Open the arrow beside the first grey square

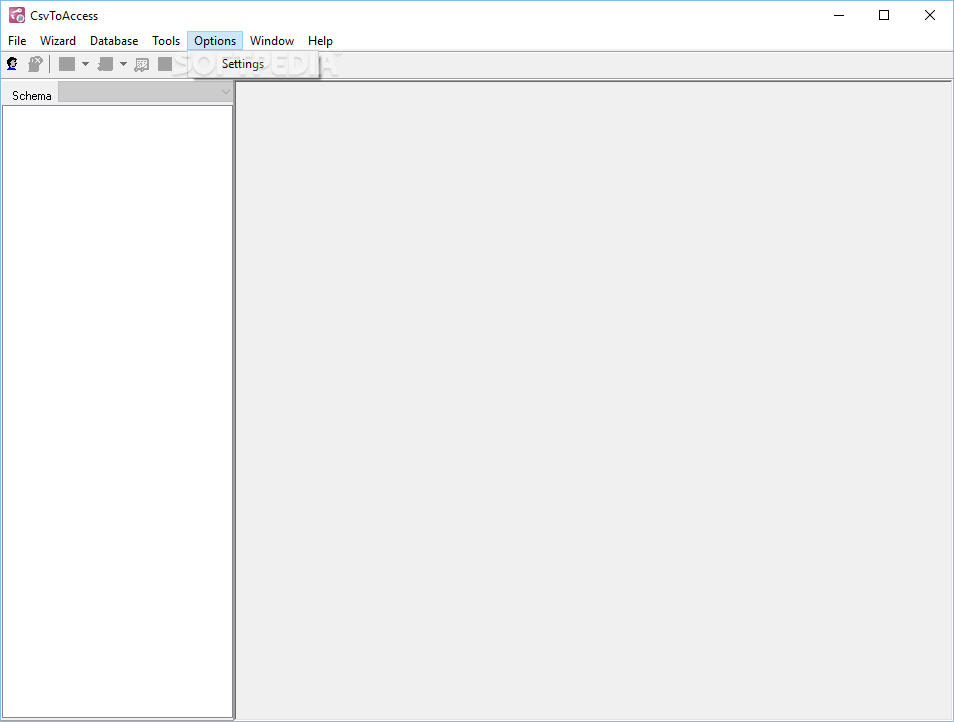pyautogui.click(x=85, y=64)
